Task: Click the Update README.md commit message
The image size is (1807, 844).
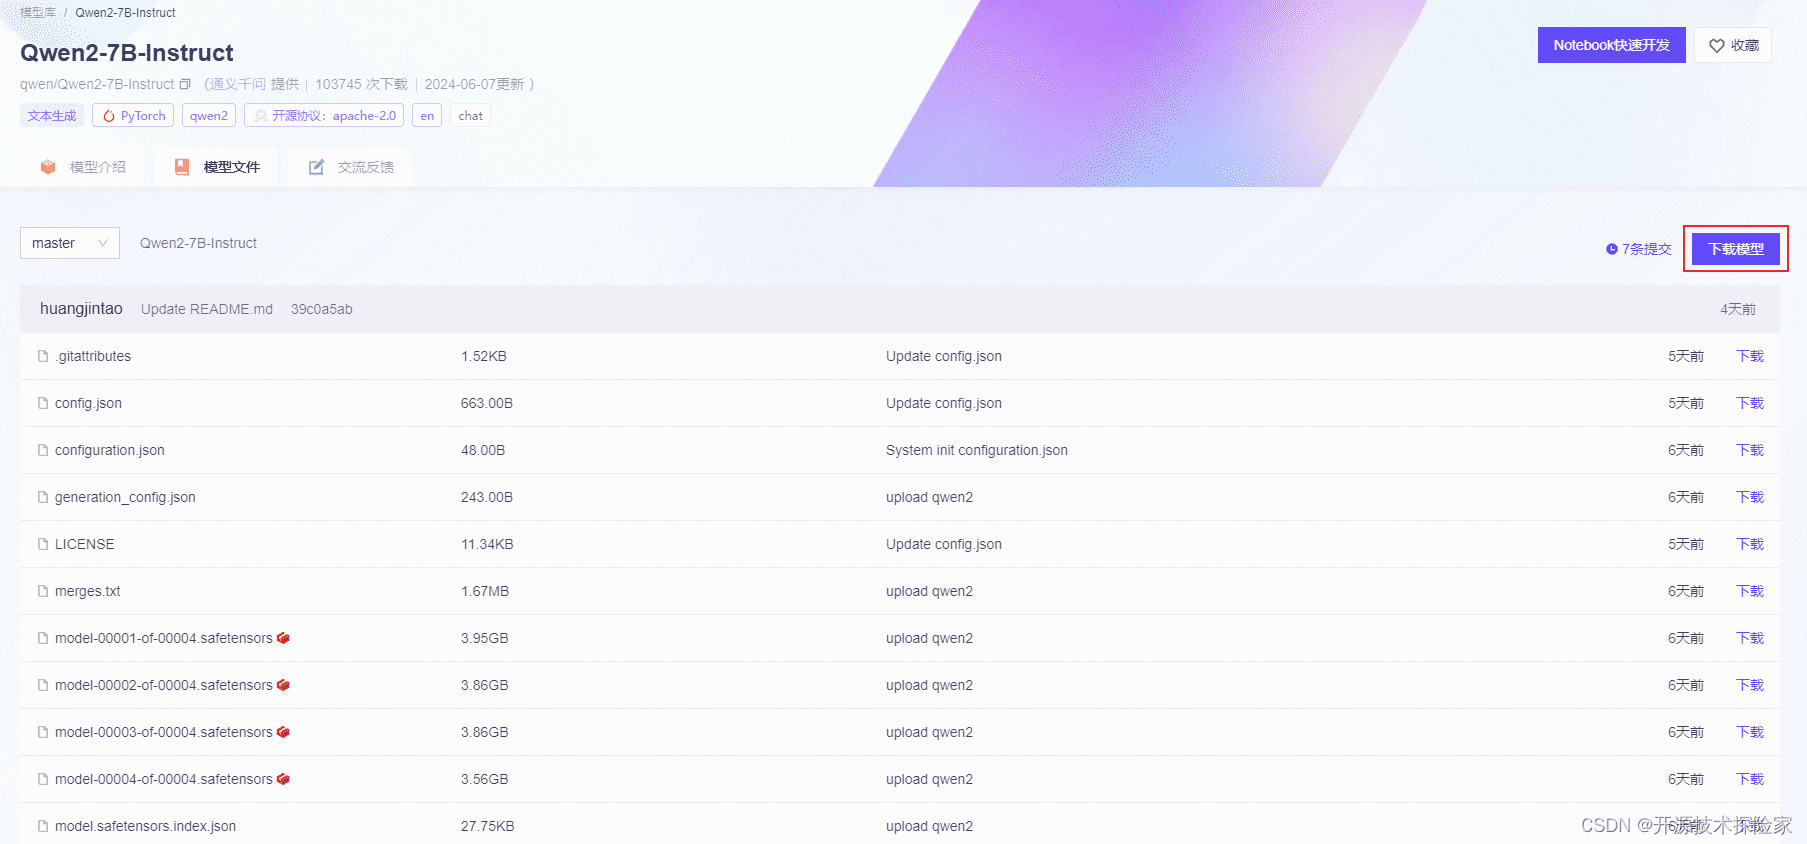Action: pos(207,309)
